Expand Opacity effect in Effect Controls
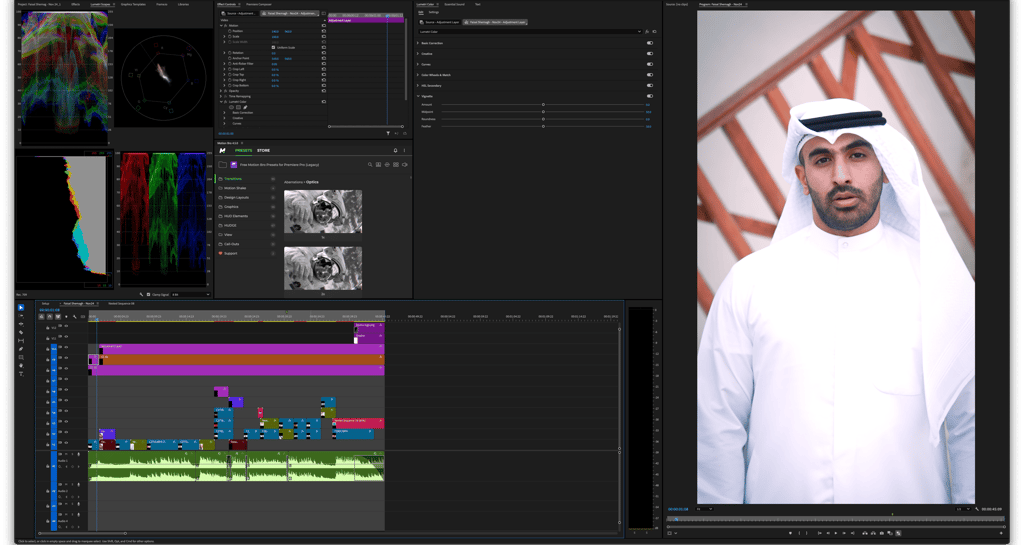The height and width of the screenshot is (545, 1024). coord(221,91)
